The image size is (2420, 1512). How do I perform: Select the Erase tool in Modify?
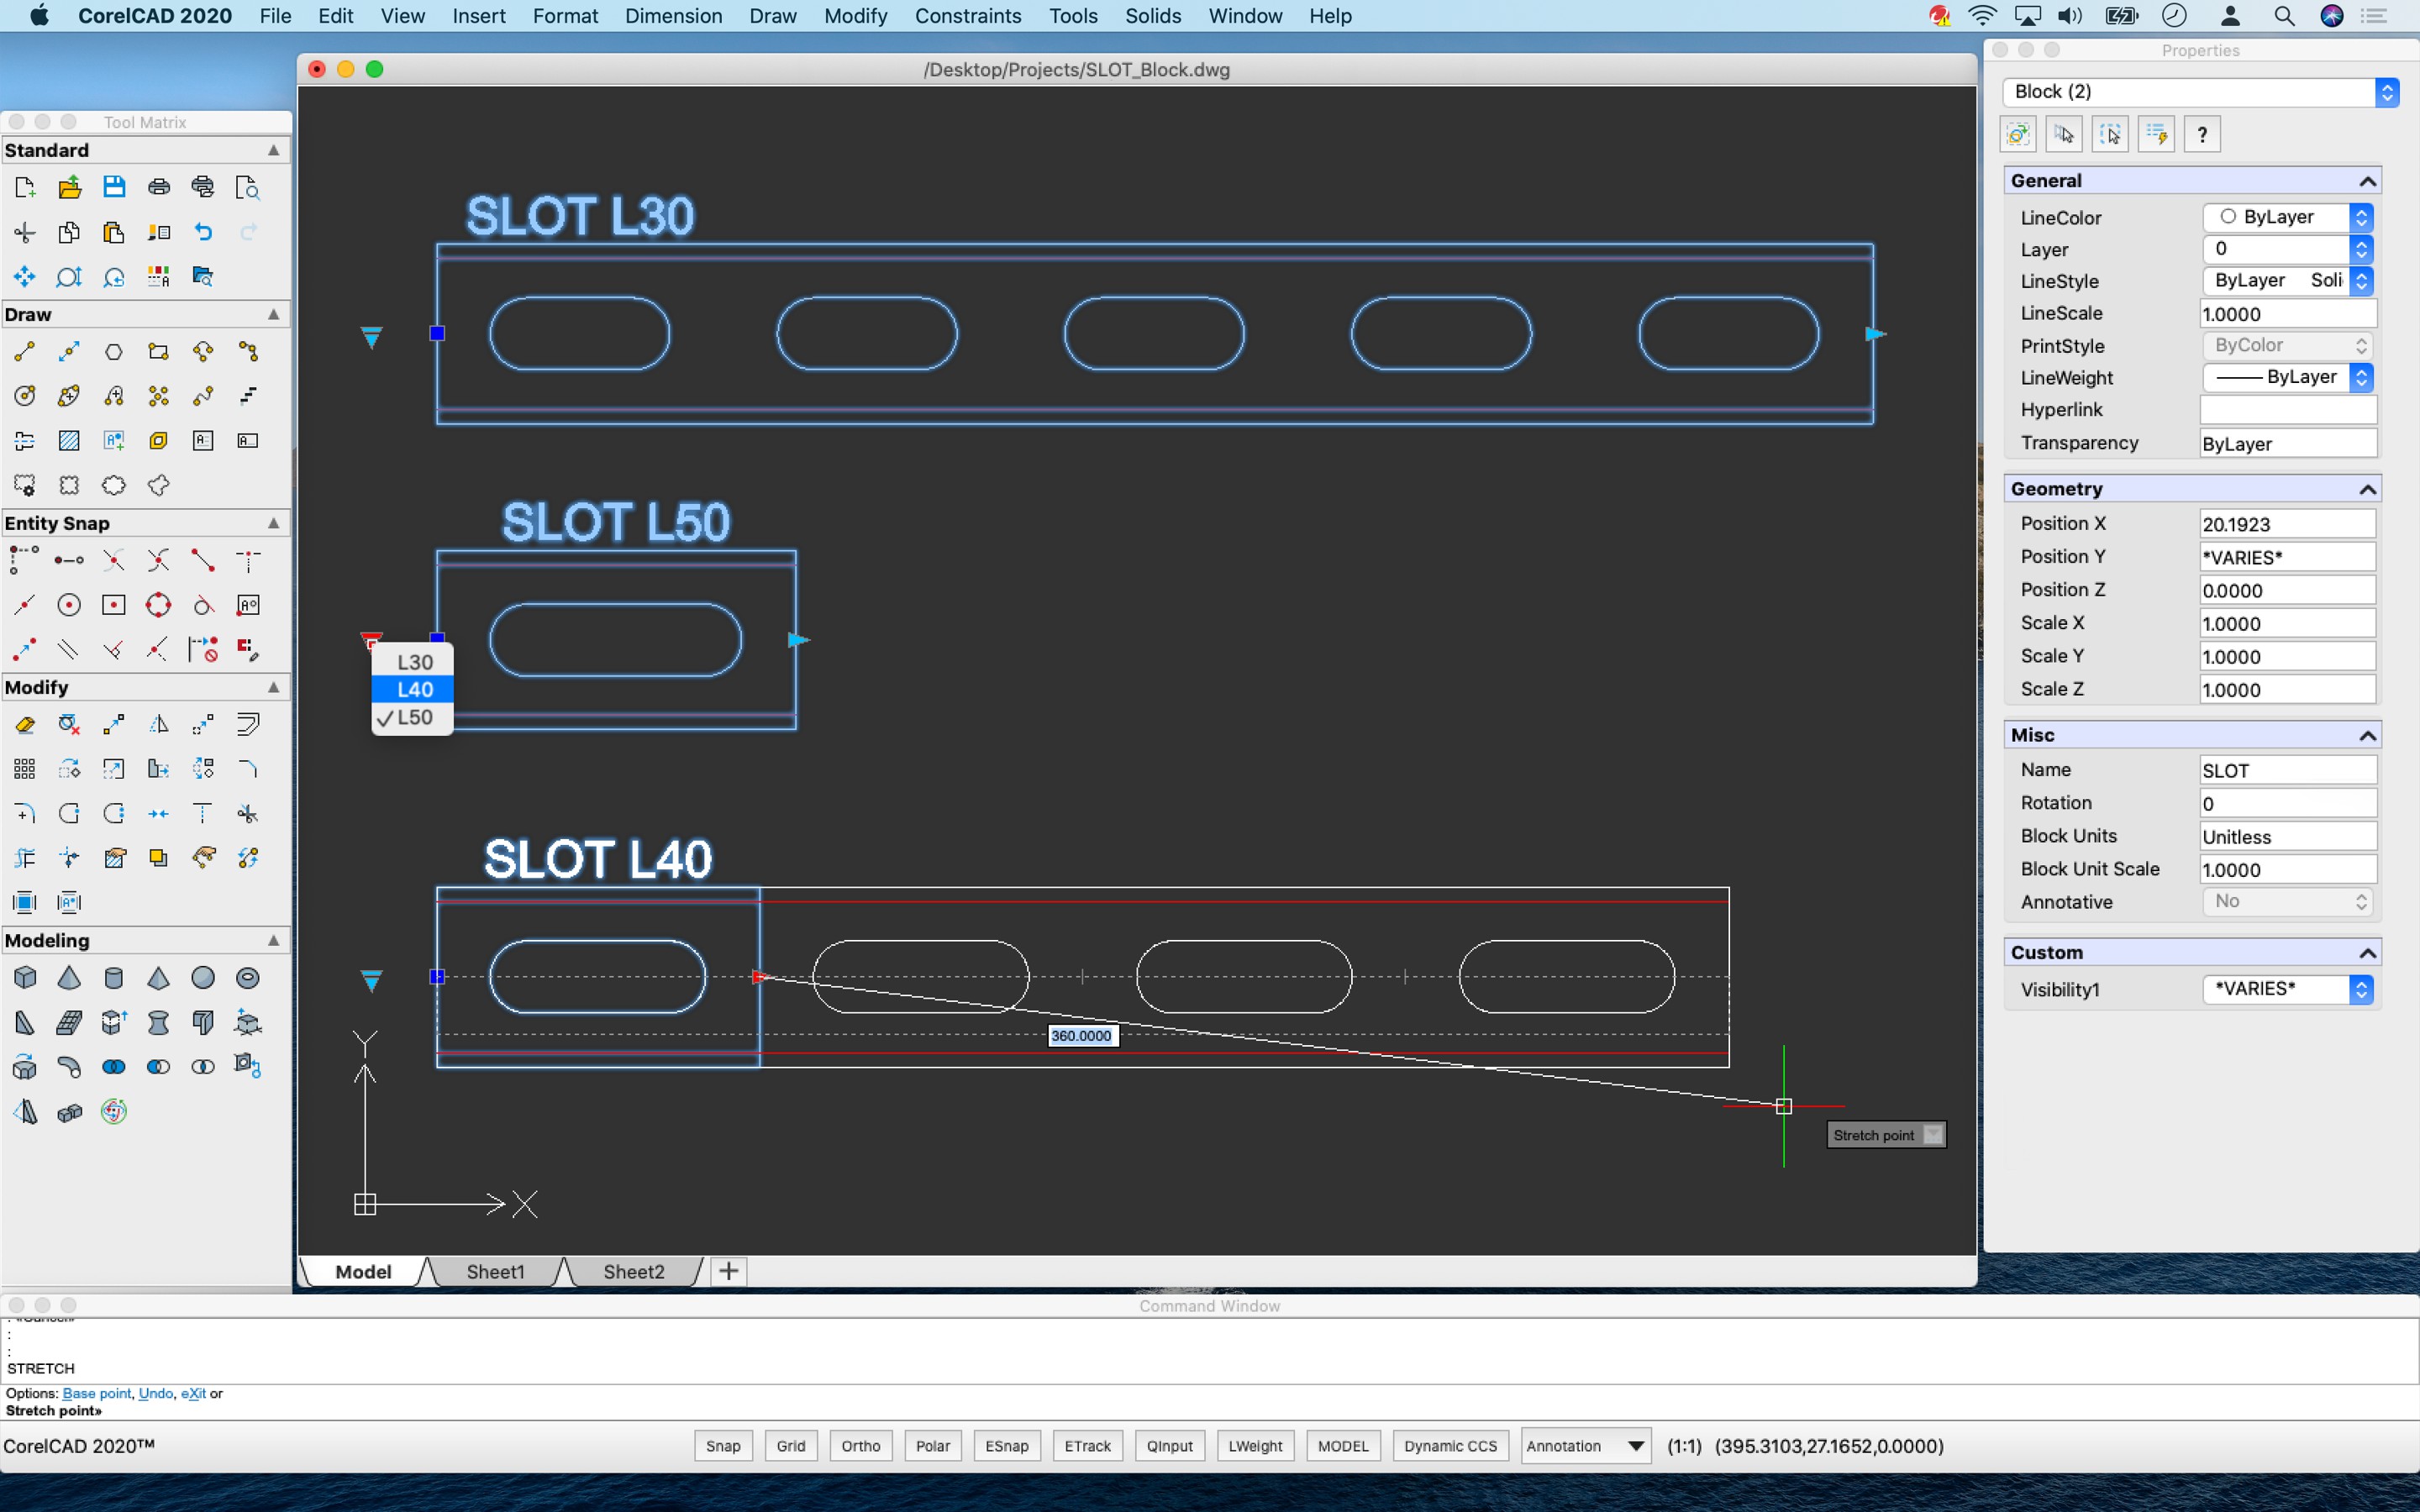click(25, 724)
